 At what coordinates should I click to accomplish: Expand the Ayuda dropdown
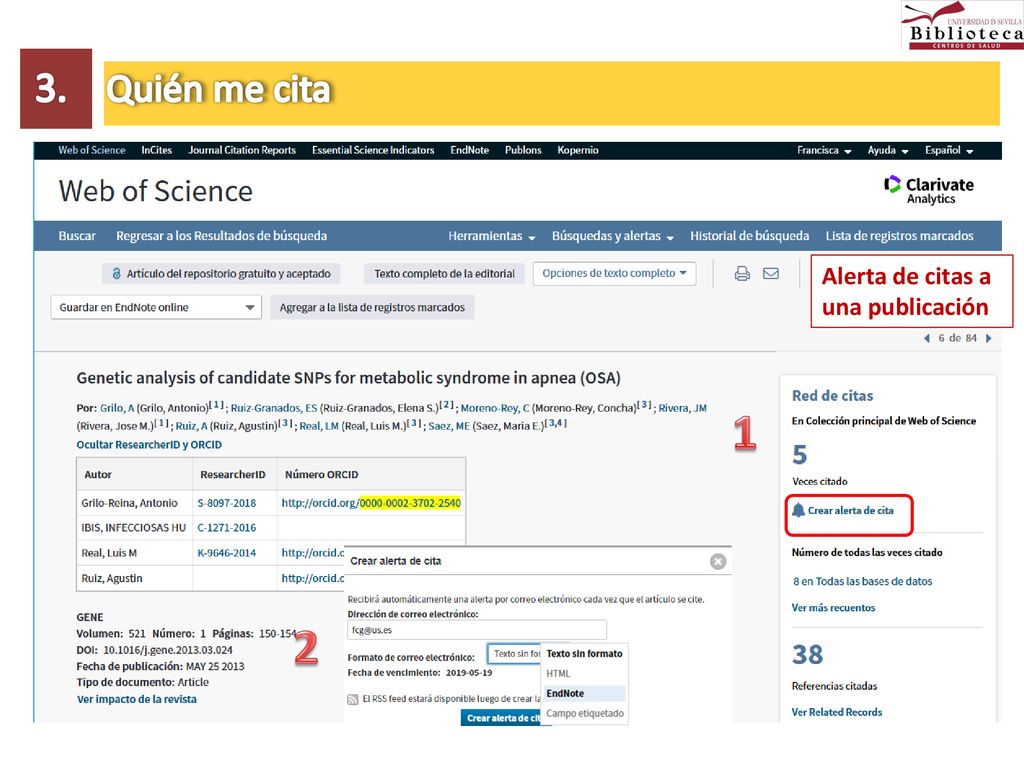pos(888,150)
